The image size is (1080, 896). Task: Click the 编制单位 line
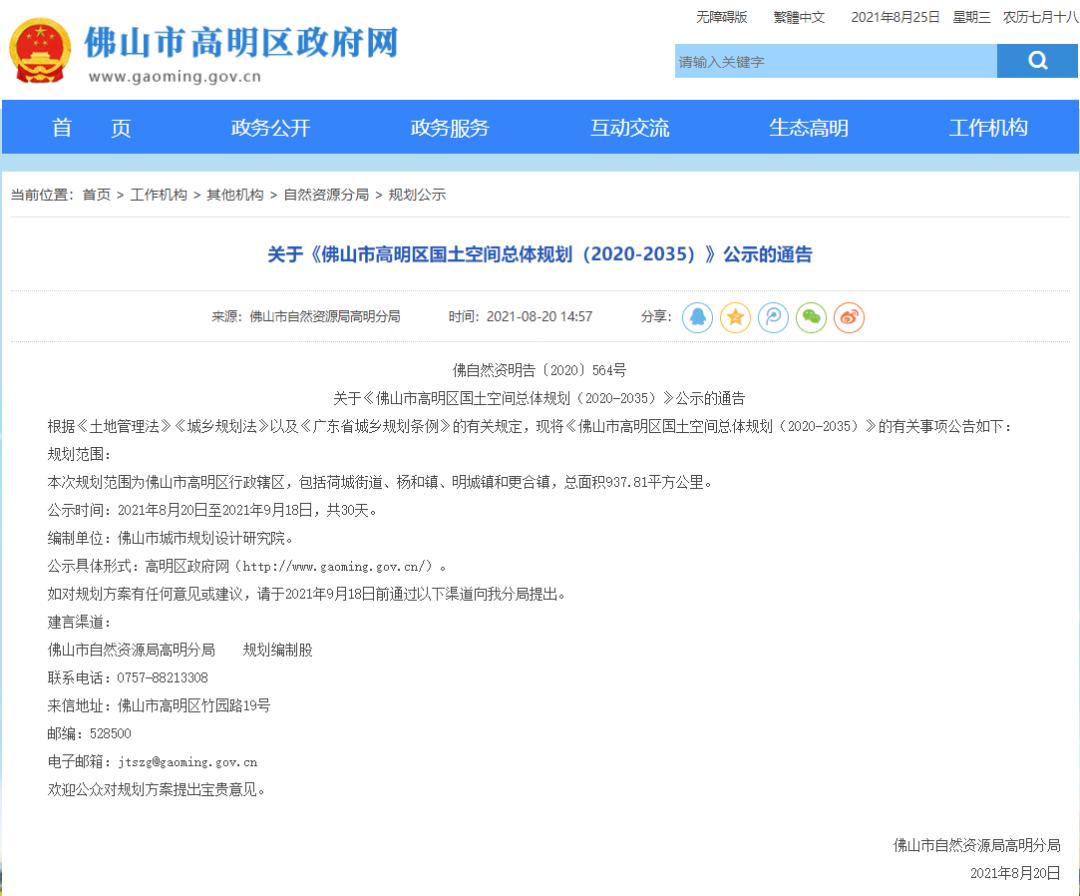[171, 539]
